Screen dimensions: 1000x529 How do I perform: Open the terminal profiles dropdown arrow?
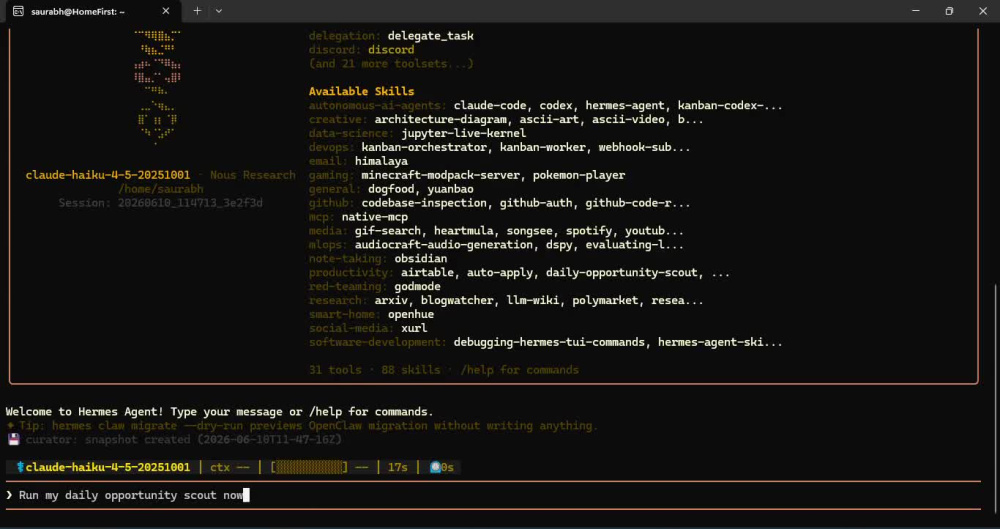tap(219, 11)
